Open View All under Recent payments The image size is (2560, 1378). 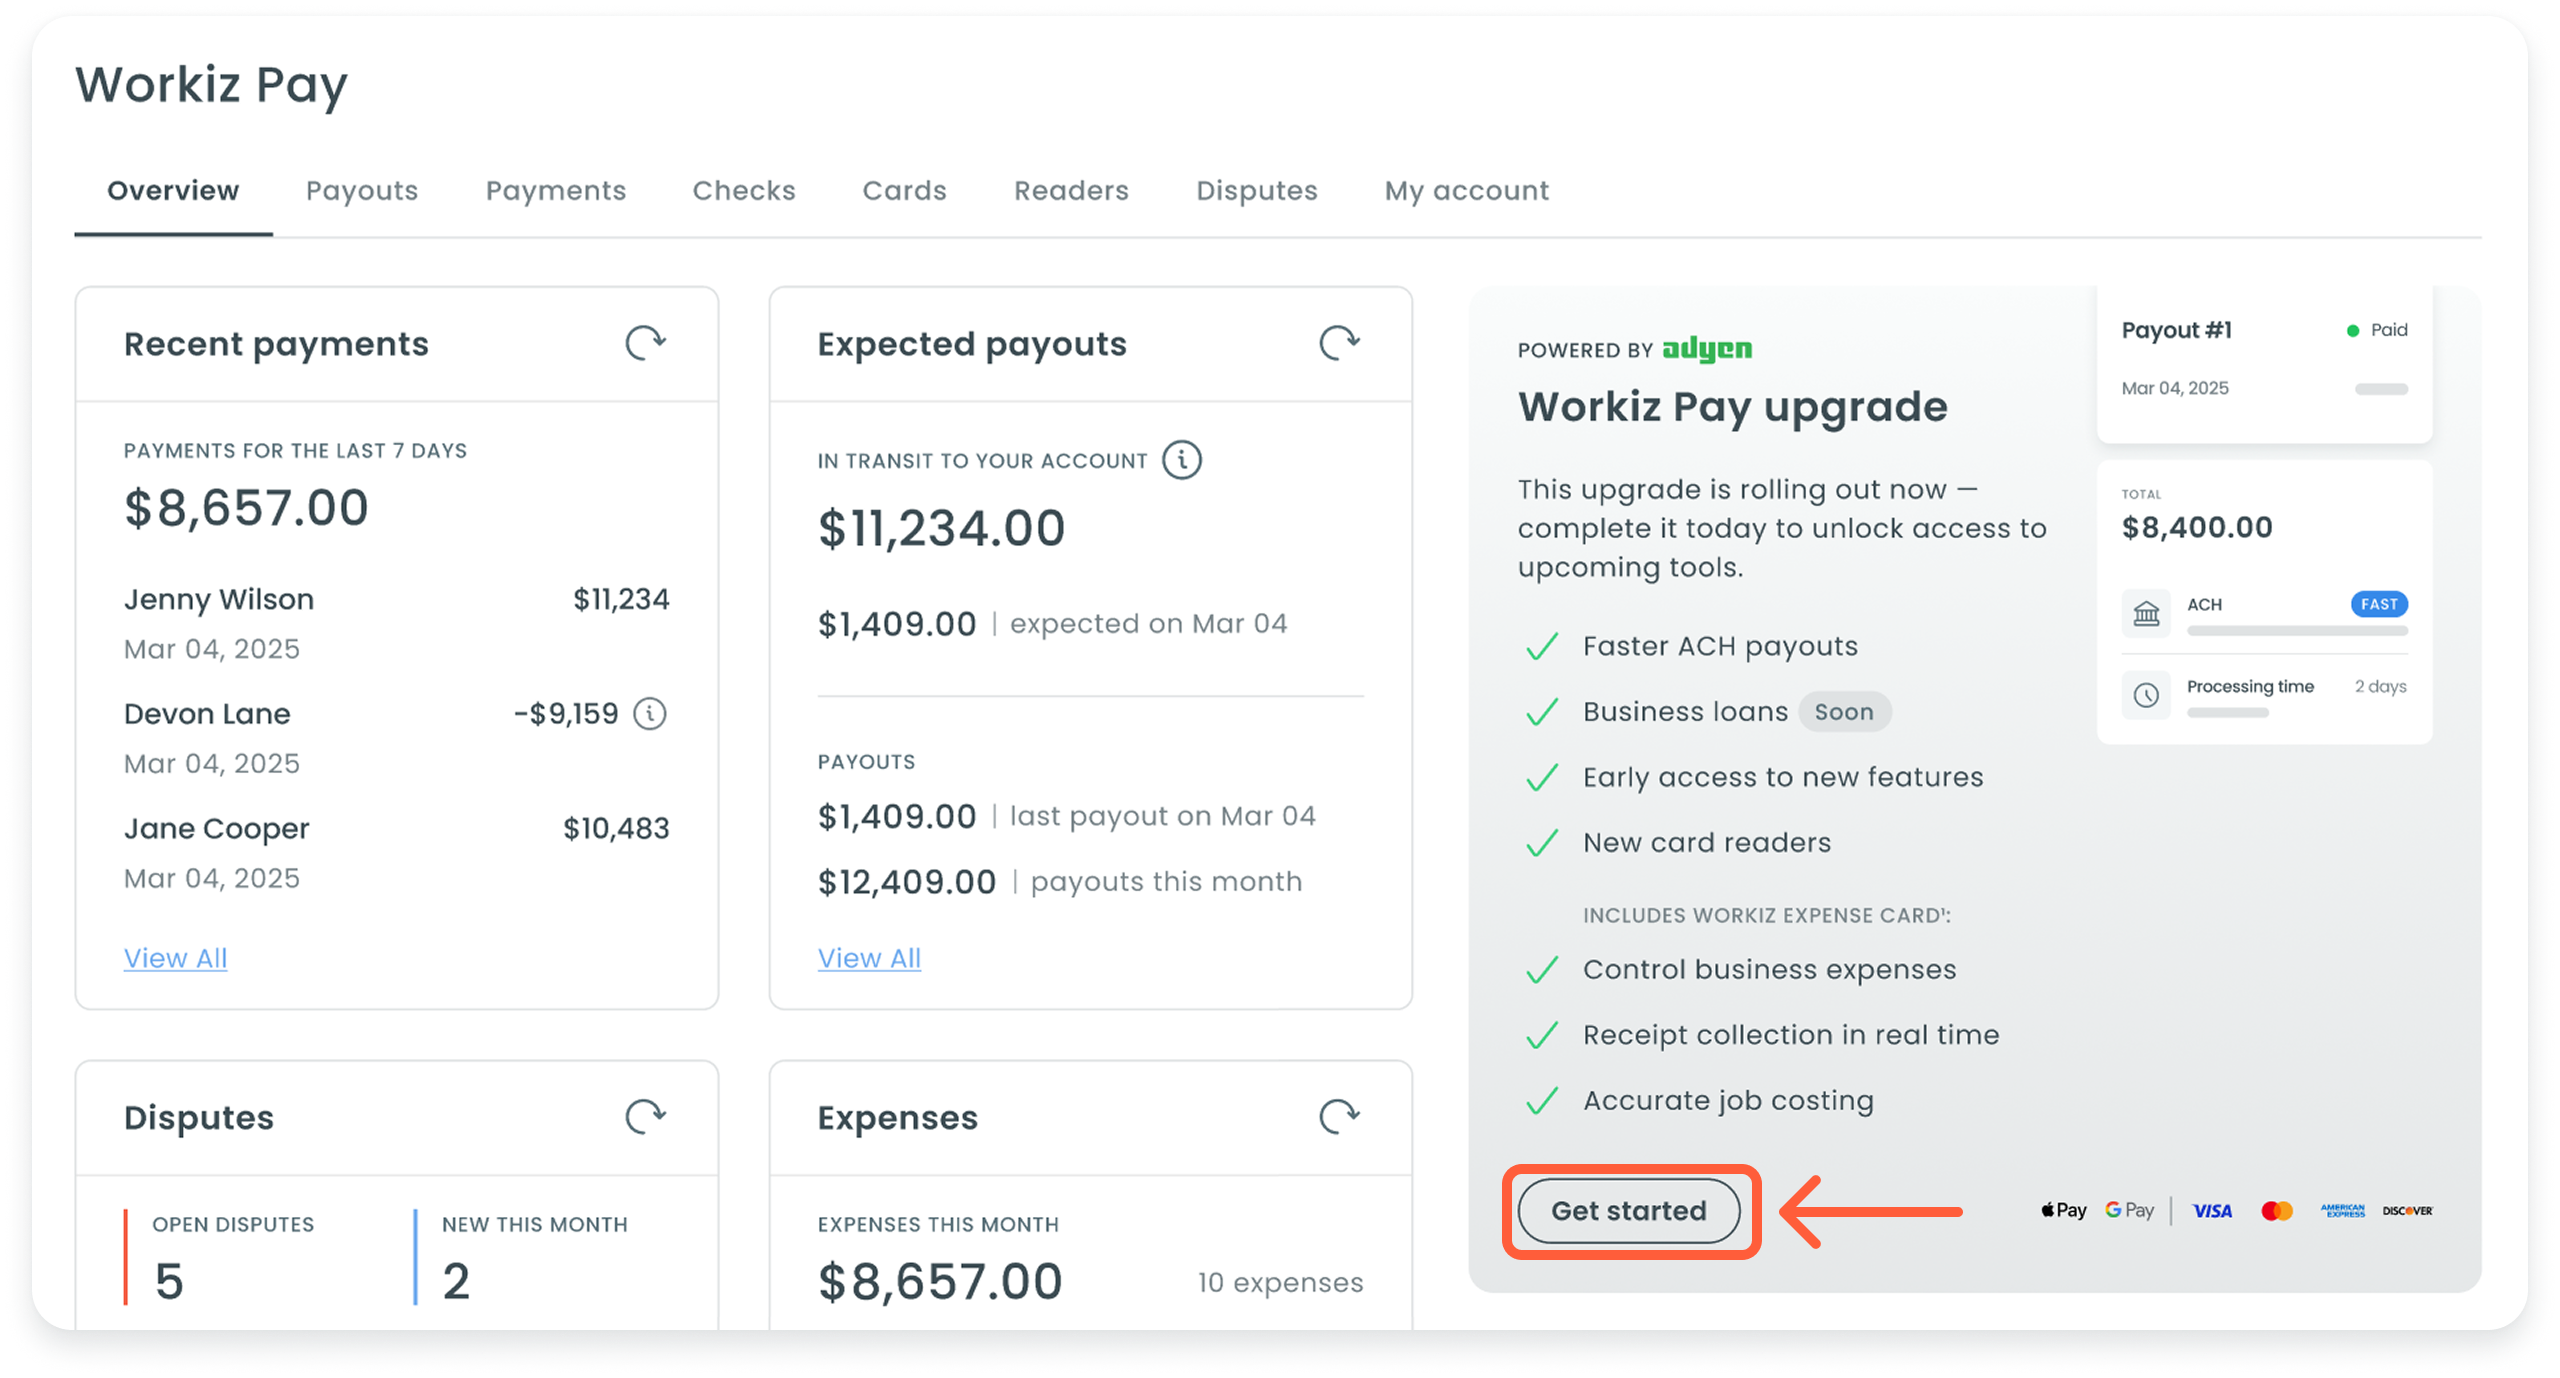(175, 957)
